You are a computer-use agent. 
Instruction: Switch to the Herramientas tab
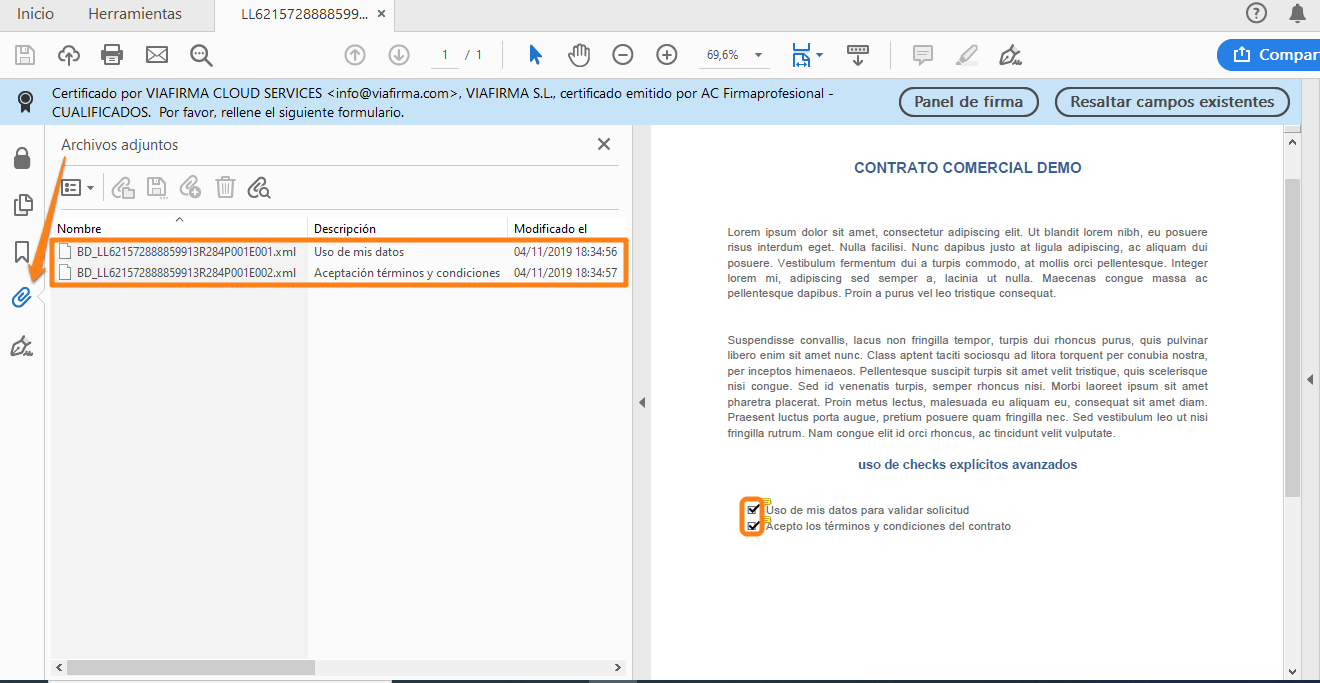135,14
